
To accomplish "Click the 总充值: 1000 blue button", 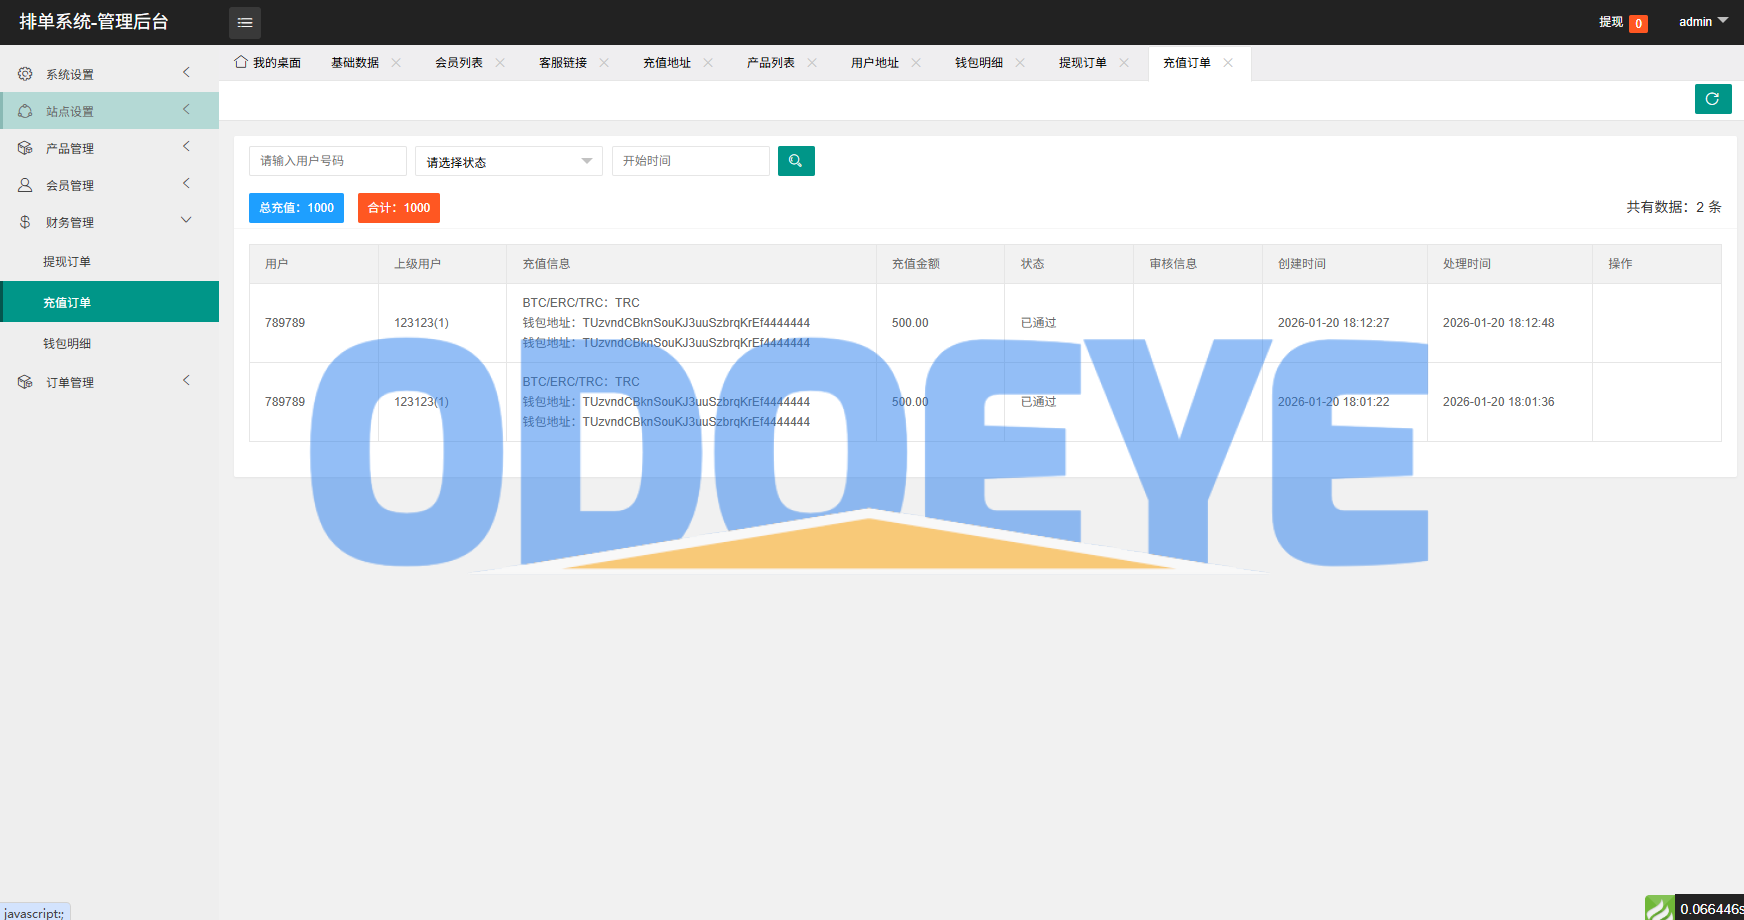I will pyautogui.click(x=296, y=208).
